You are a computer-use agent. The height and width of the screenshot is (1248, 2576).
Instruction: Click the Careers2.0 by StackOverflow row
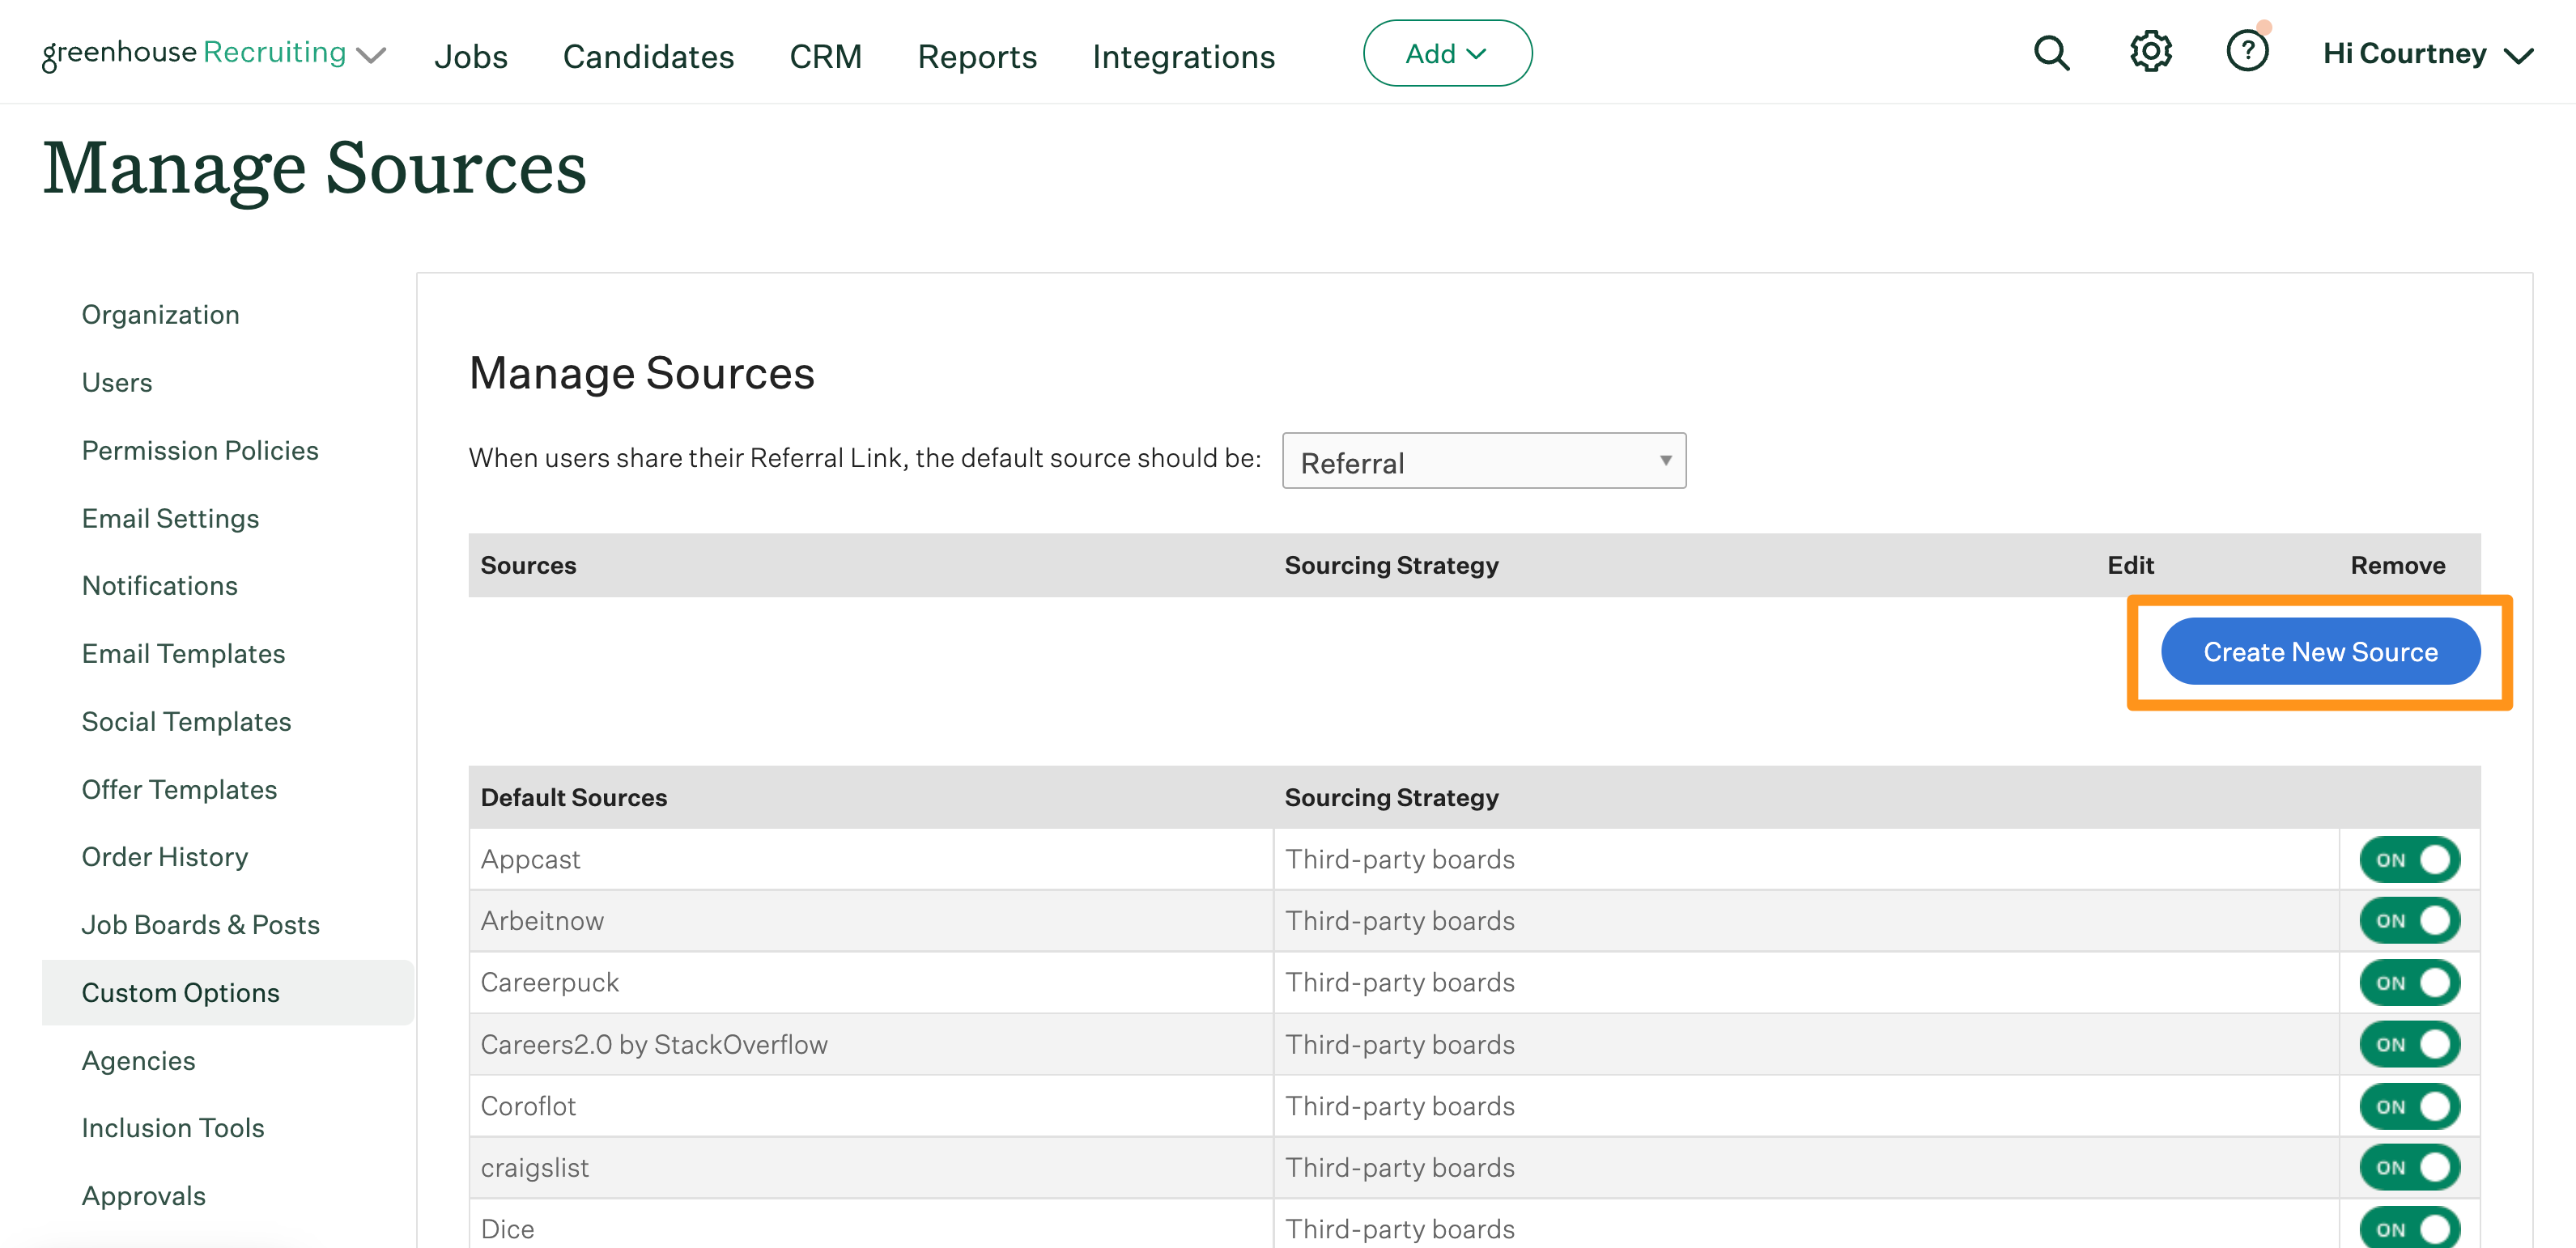click(654, 1045)
